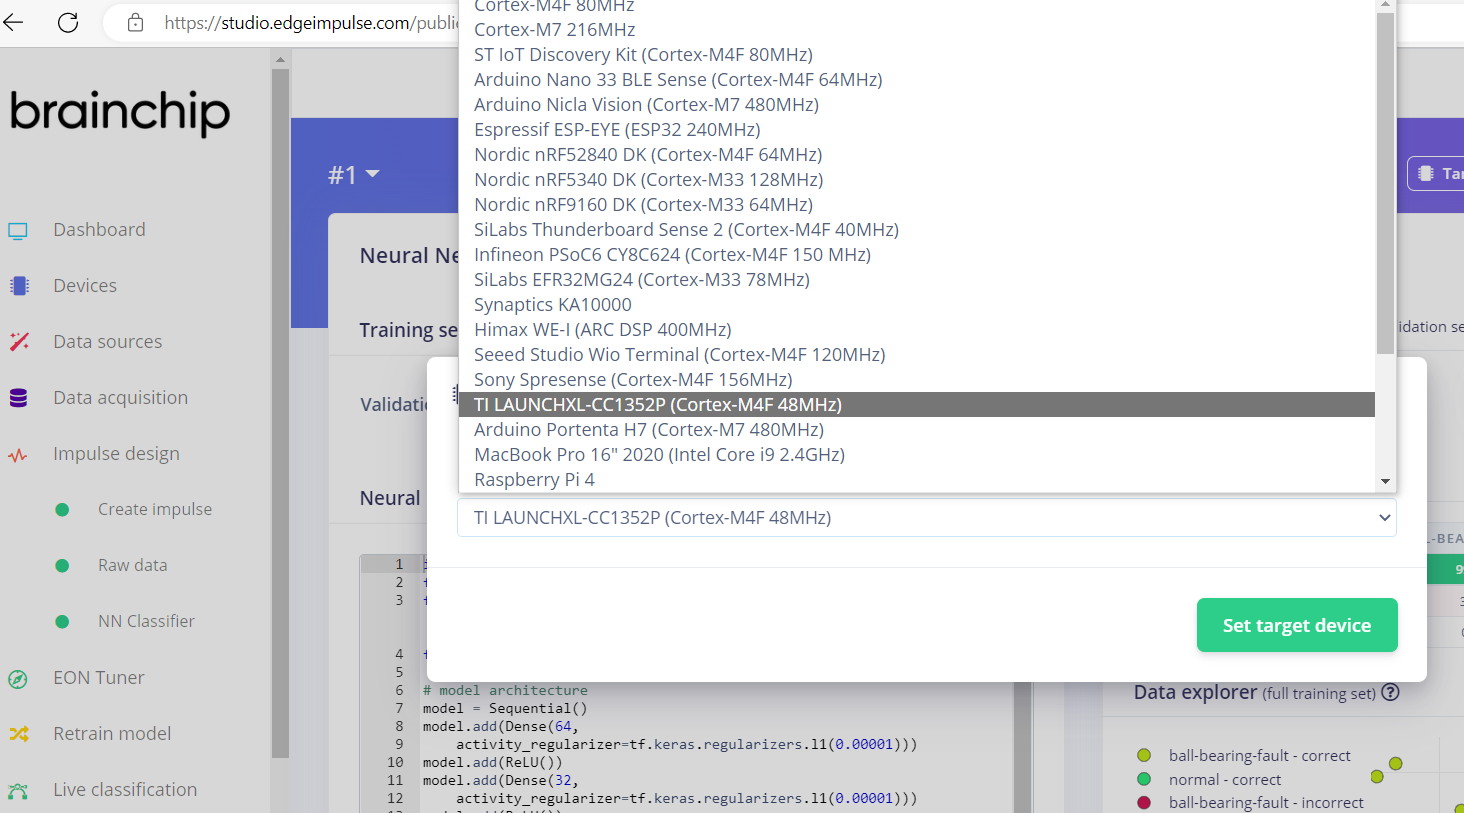Open the target device combo box
The height and width of the screenshot is (813, 1464).
(927, 518)
